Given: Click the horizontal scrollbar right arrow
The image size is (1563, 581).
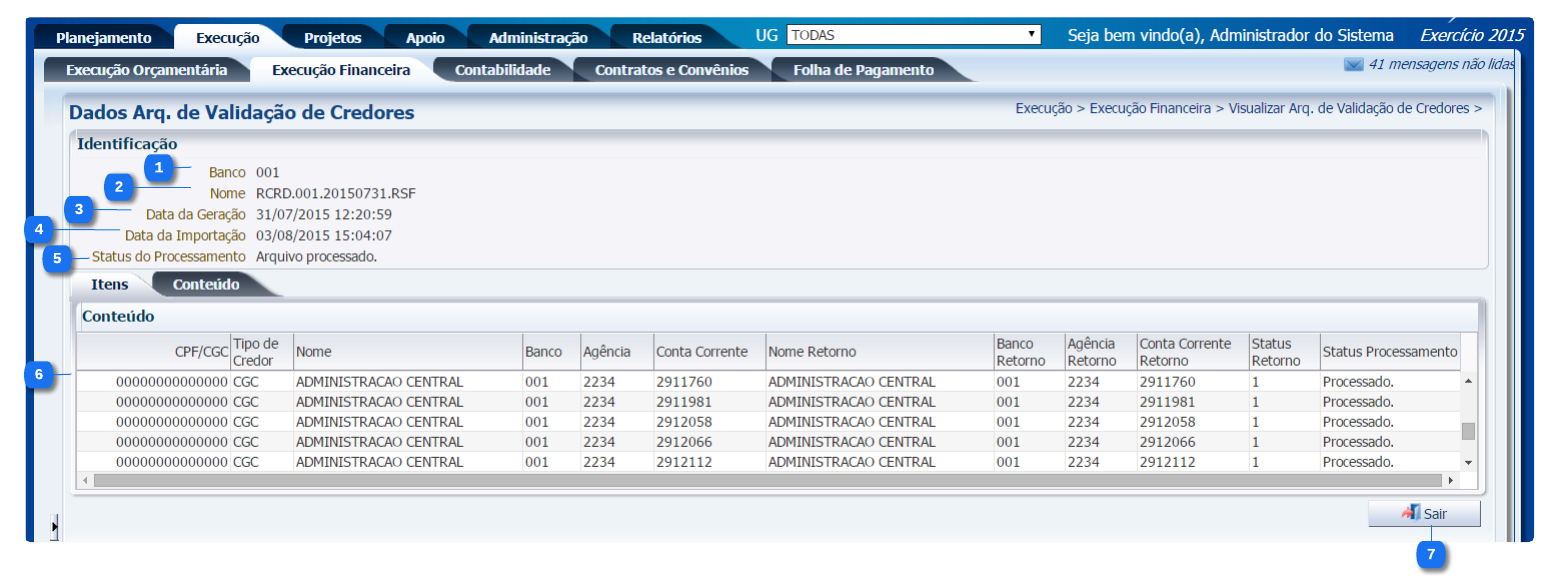Looking at the screenshot, I should coord(1450,481).
